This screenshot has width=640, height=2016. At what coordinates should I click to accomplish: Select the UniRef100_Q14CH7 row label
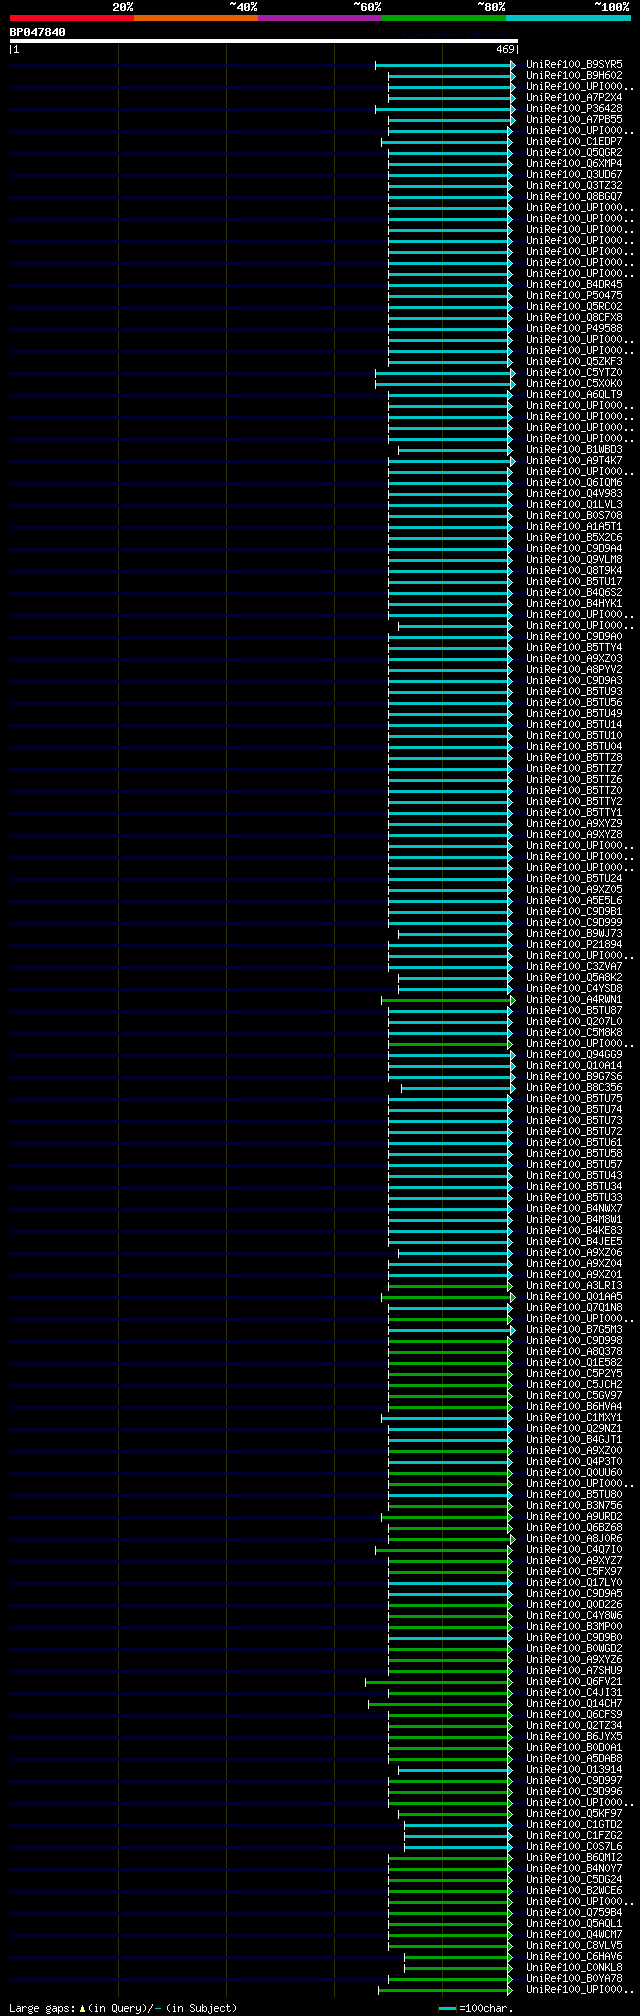point(574,1703)
